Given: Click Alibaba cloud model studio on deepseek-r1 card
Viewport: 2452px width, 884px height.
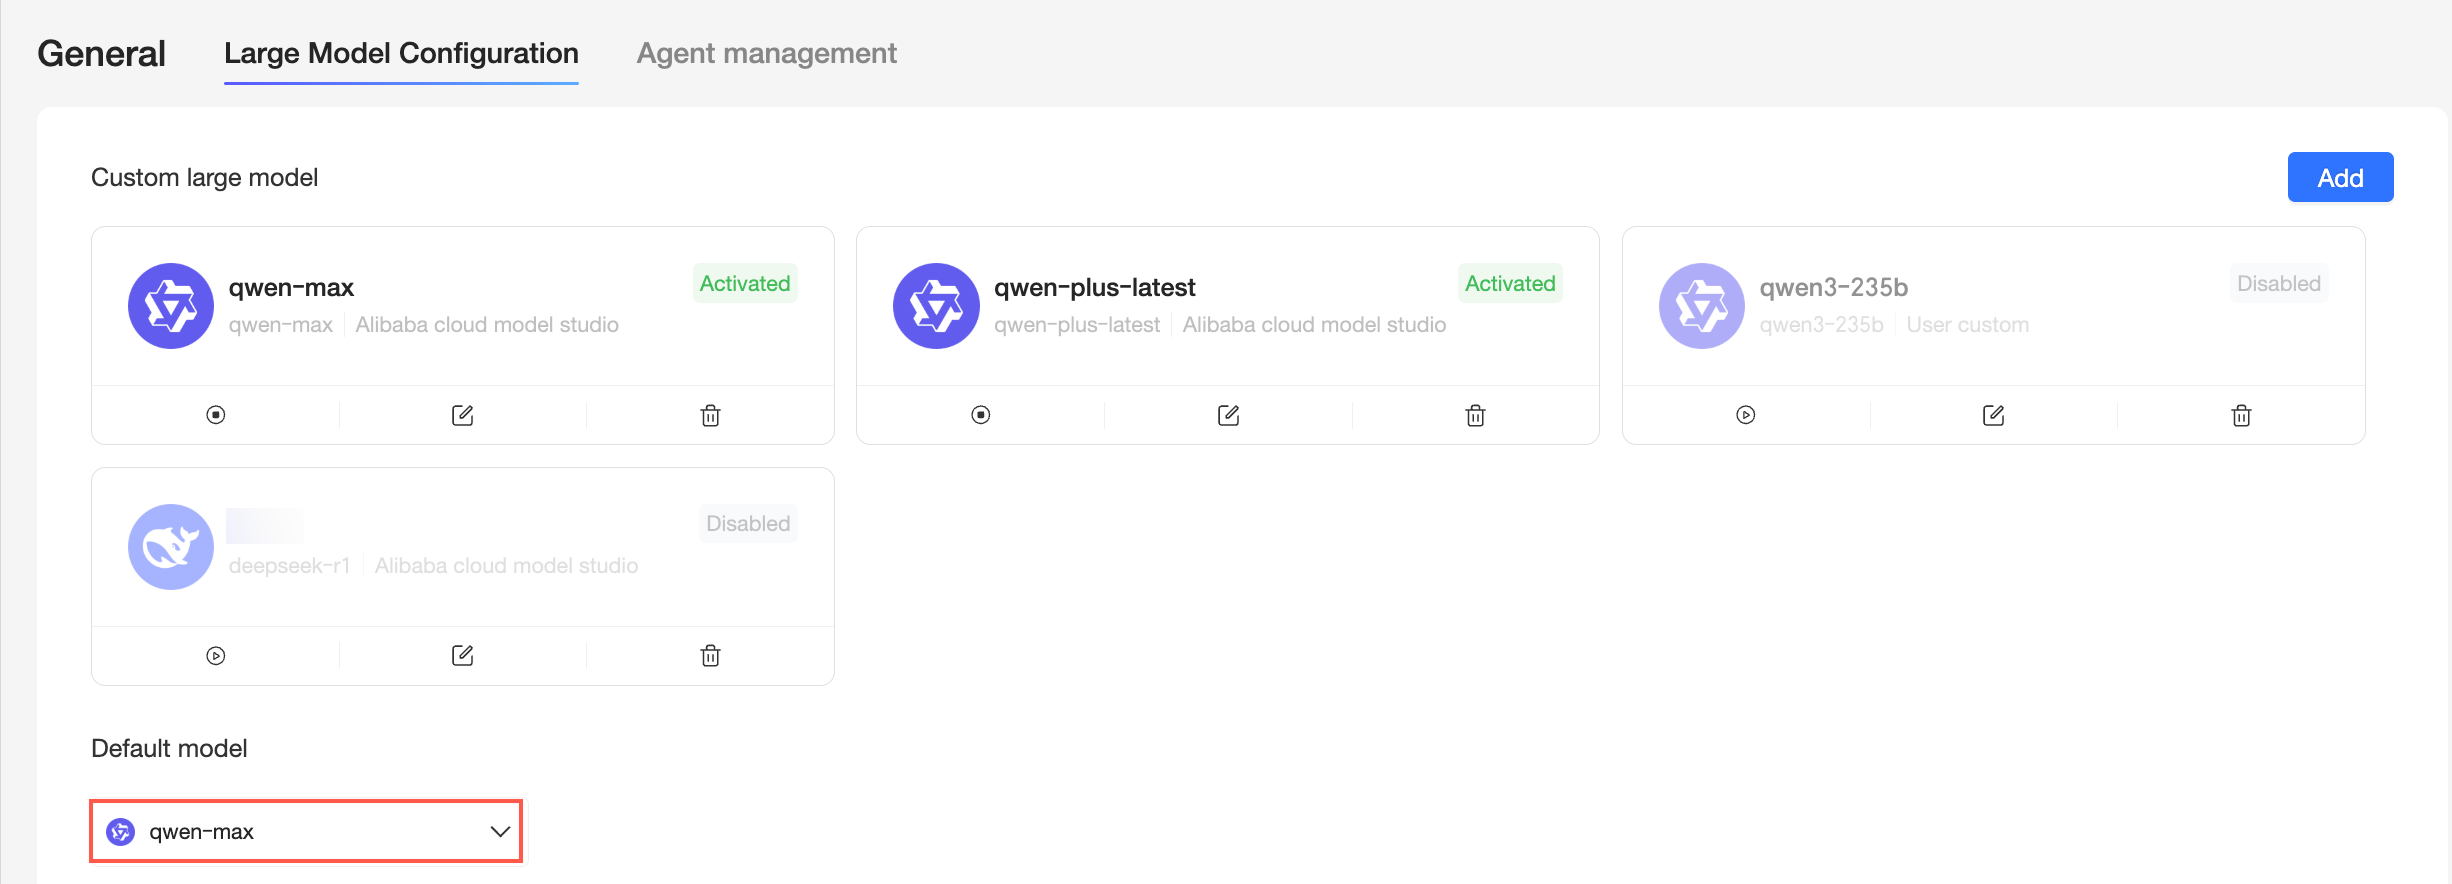Looking at the screenshot, I should pyautogui.click(x=506, y=566).
